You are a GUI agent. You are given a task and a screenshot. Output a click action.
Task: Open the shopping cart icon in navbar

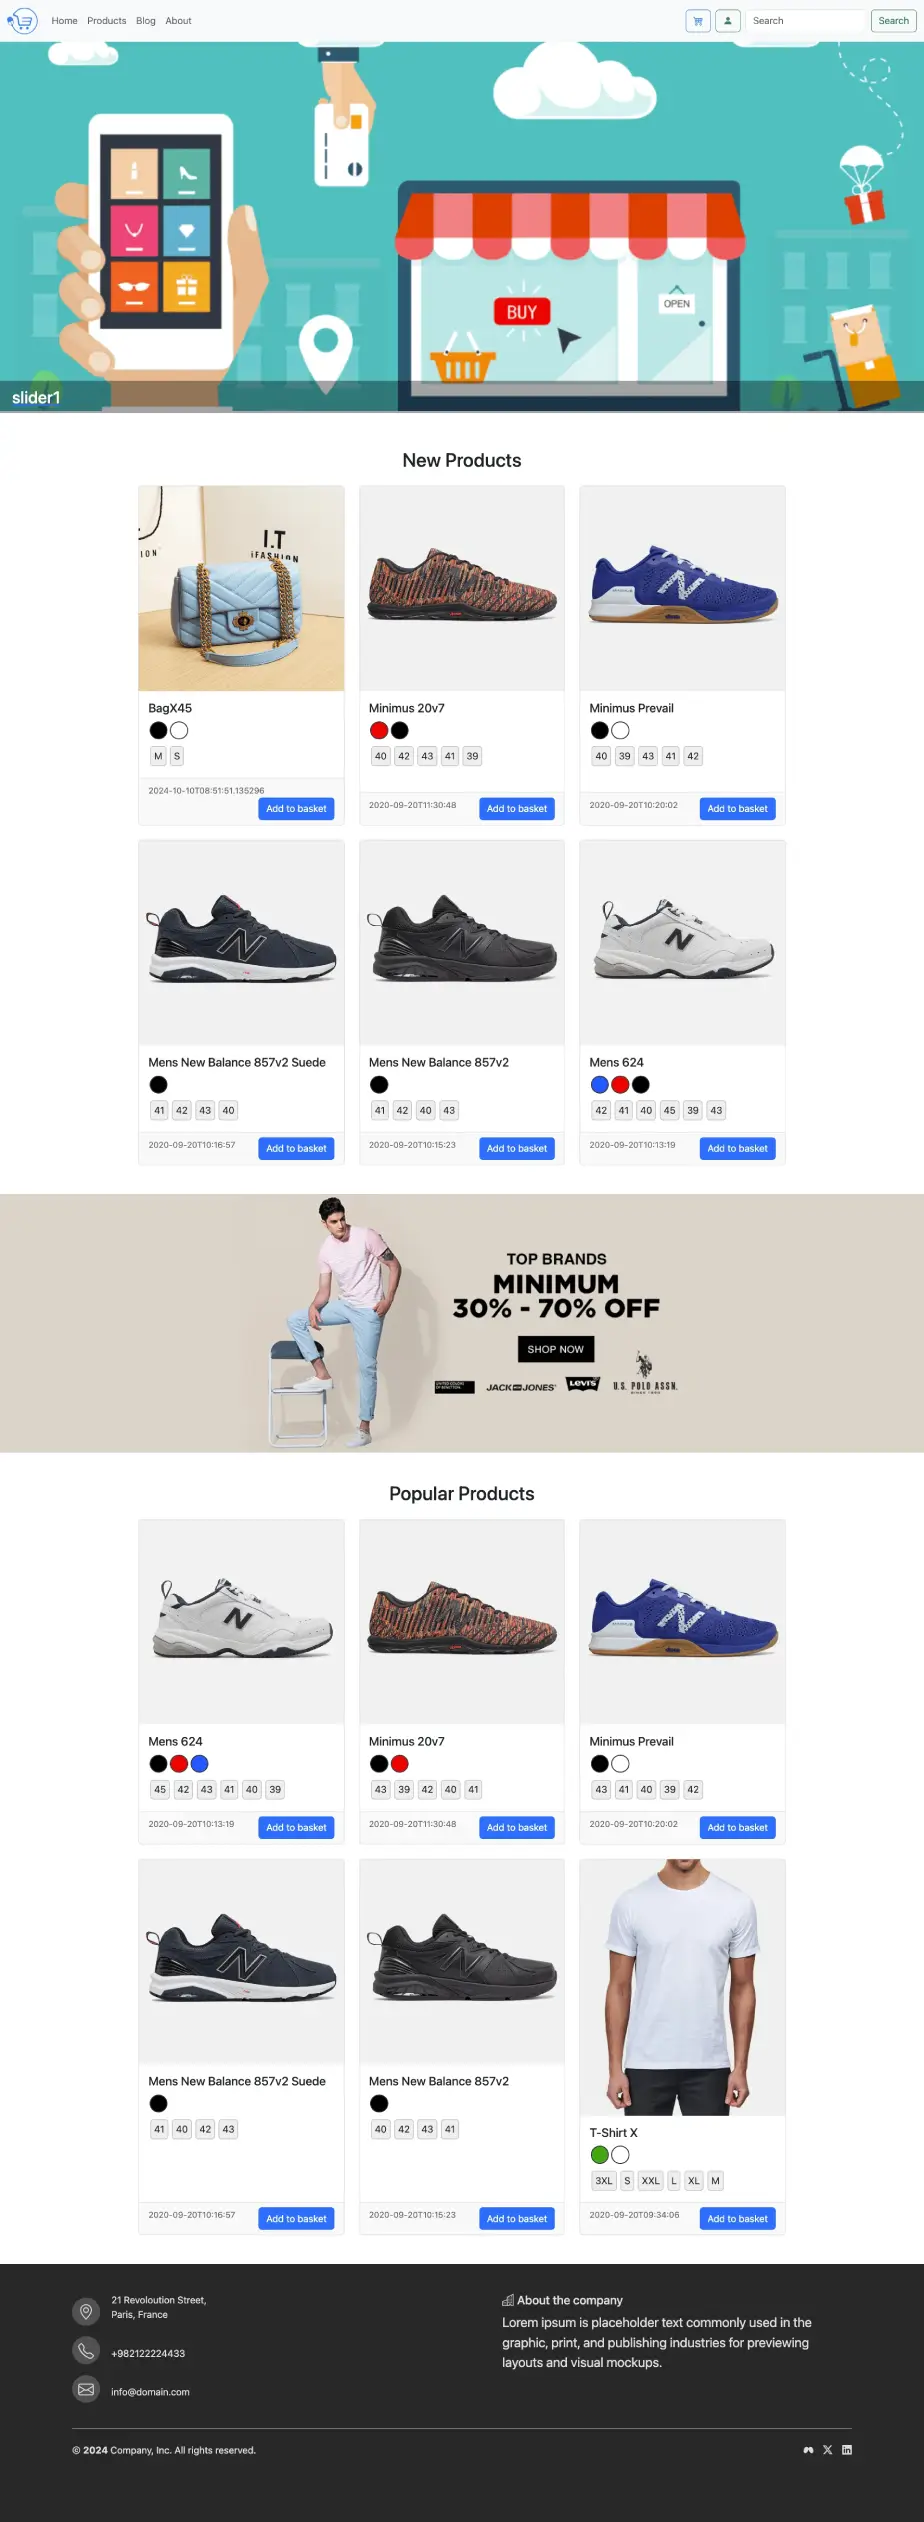tap(698, 21)
